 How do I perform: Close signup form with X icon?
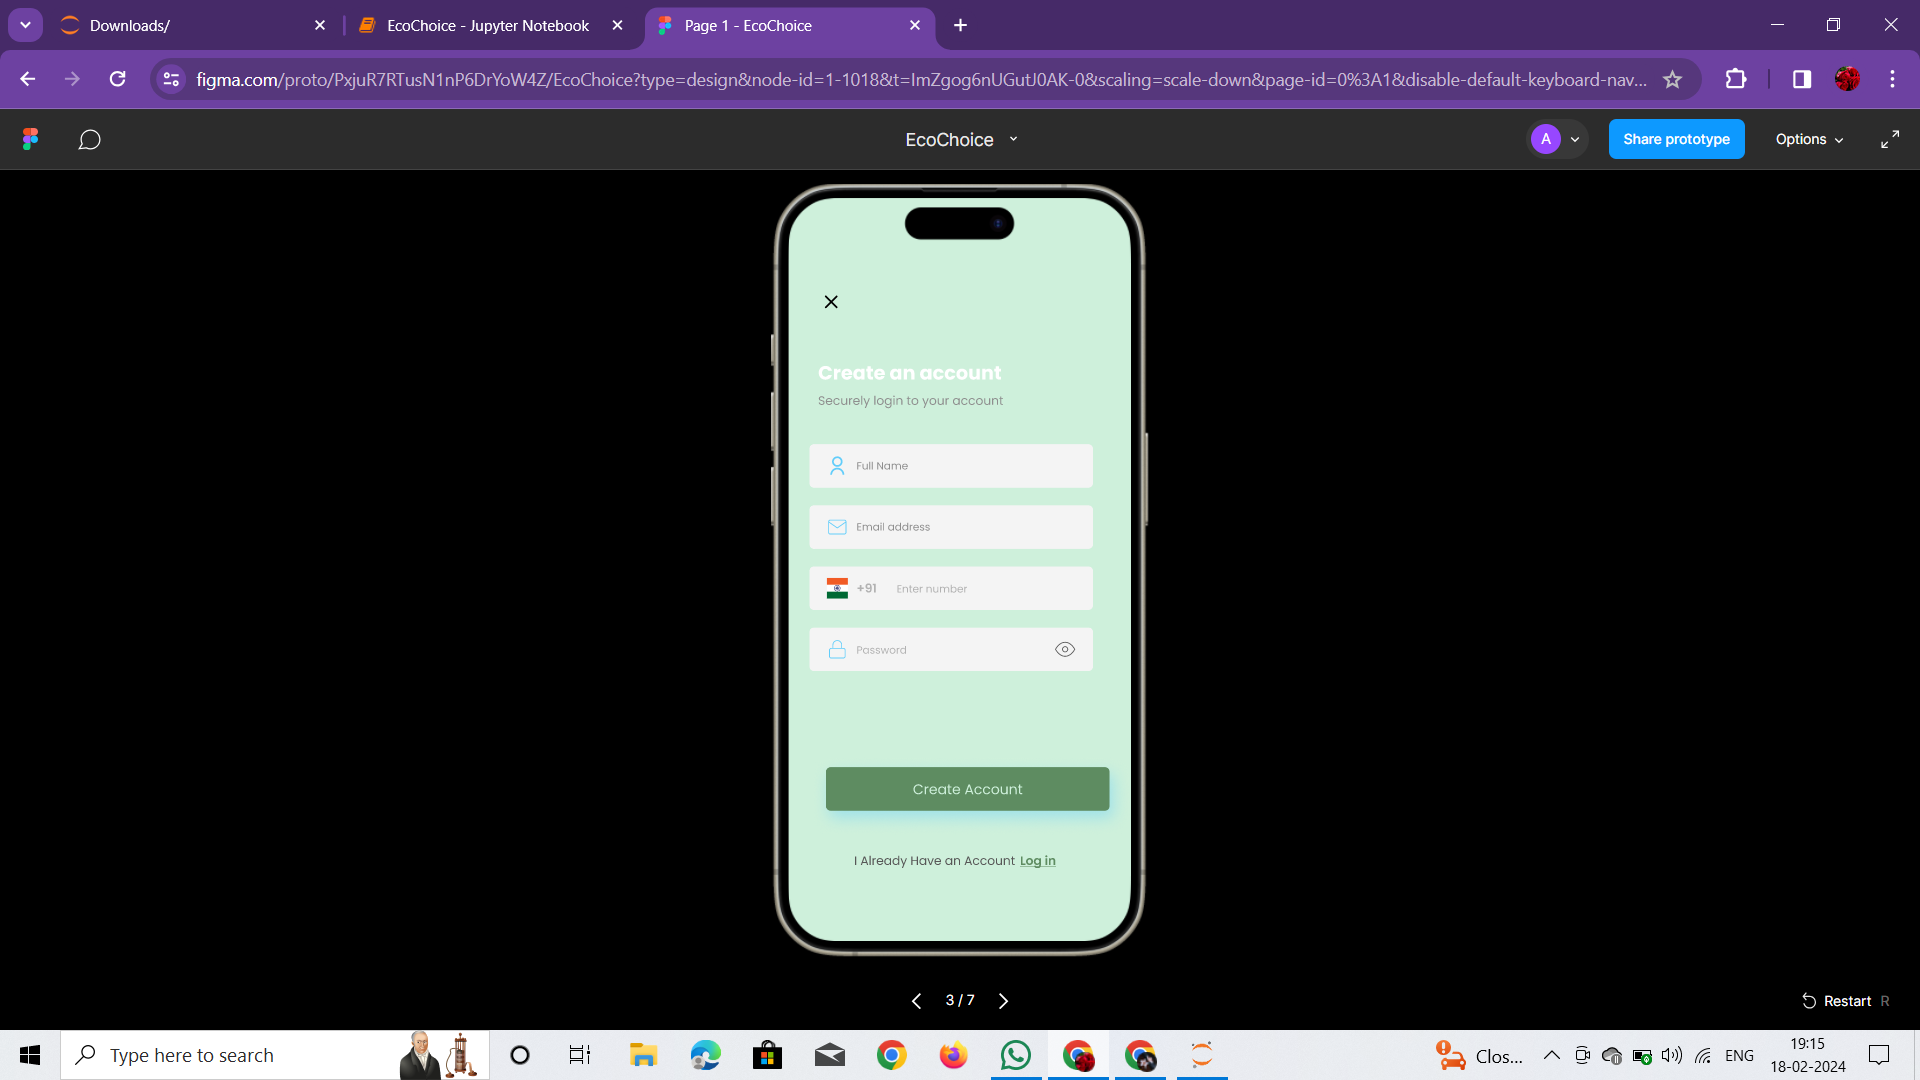pyautogui.click(x=831, y=302)
